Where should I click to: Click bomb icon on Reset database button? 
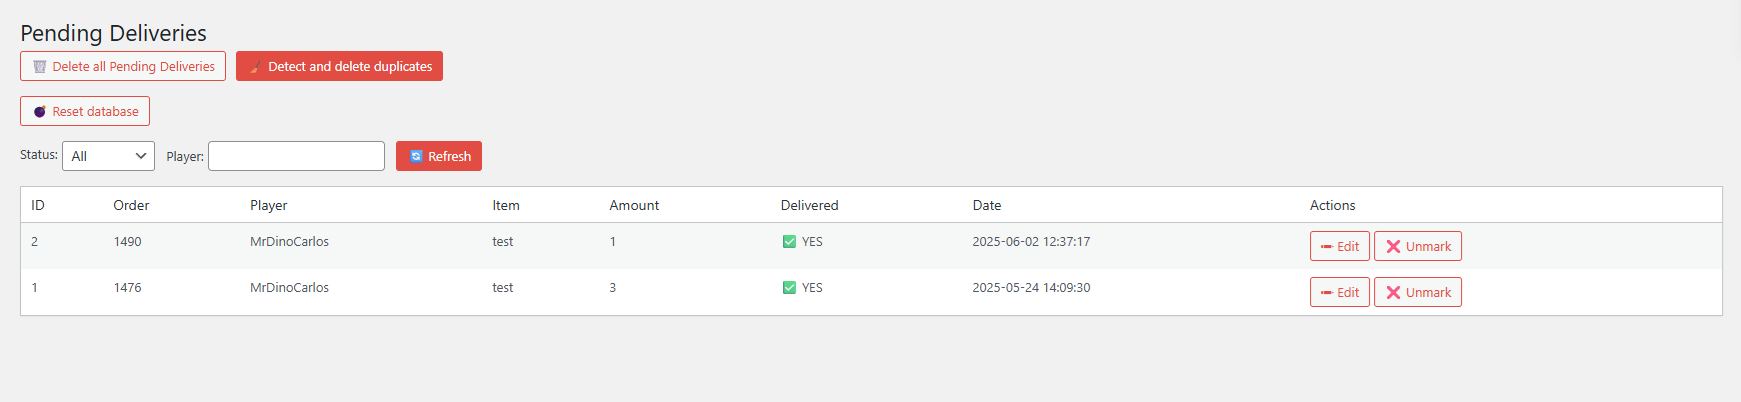point(40,112)
